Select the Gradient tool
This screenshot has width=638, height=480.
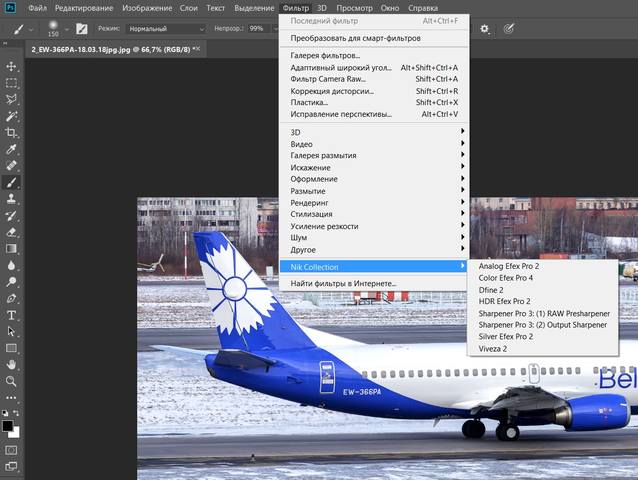tap(11, 249)
